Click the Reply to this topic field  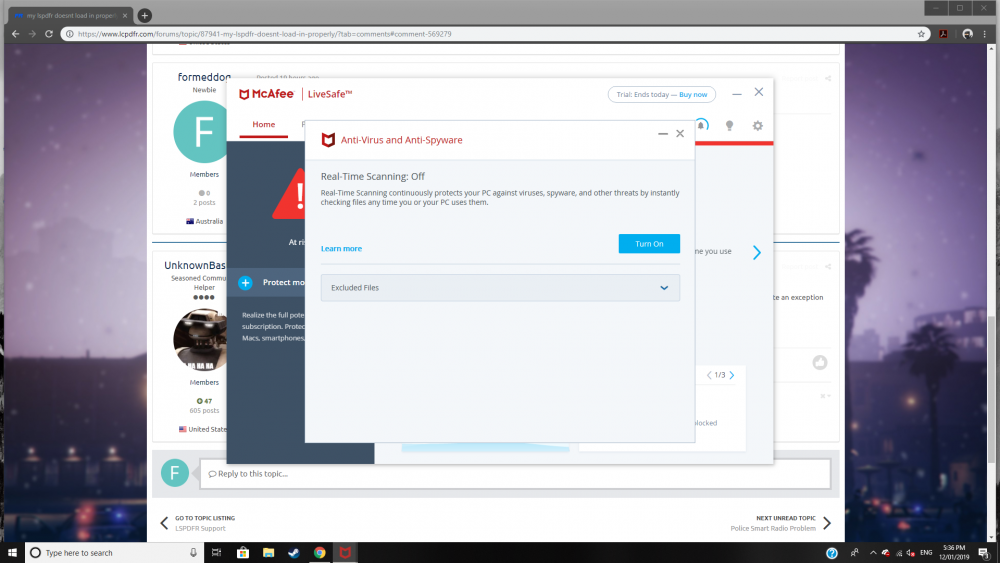tap(515, 474)
